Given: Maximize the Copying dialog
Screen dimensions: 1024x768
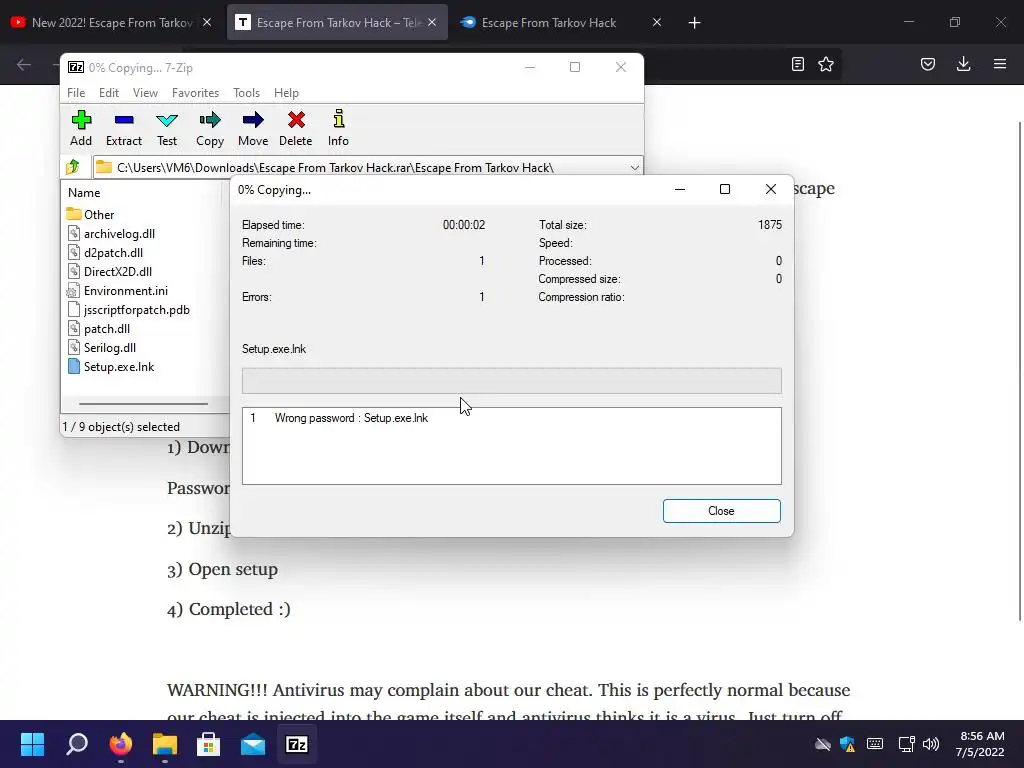Looking at the screenshot, I should pos(725,189).
